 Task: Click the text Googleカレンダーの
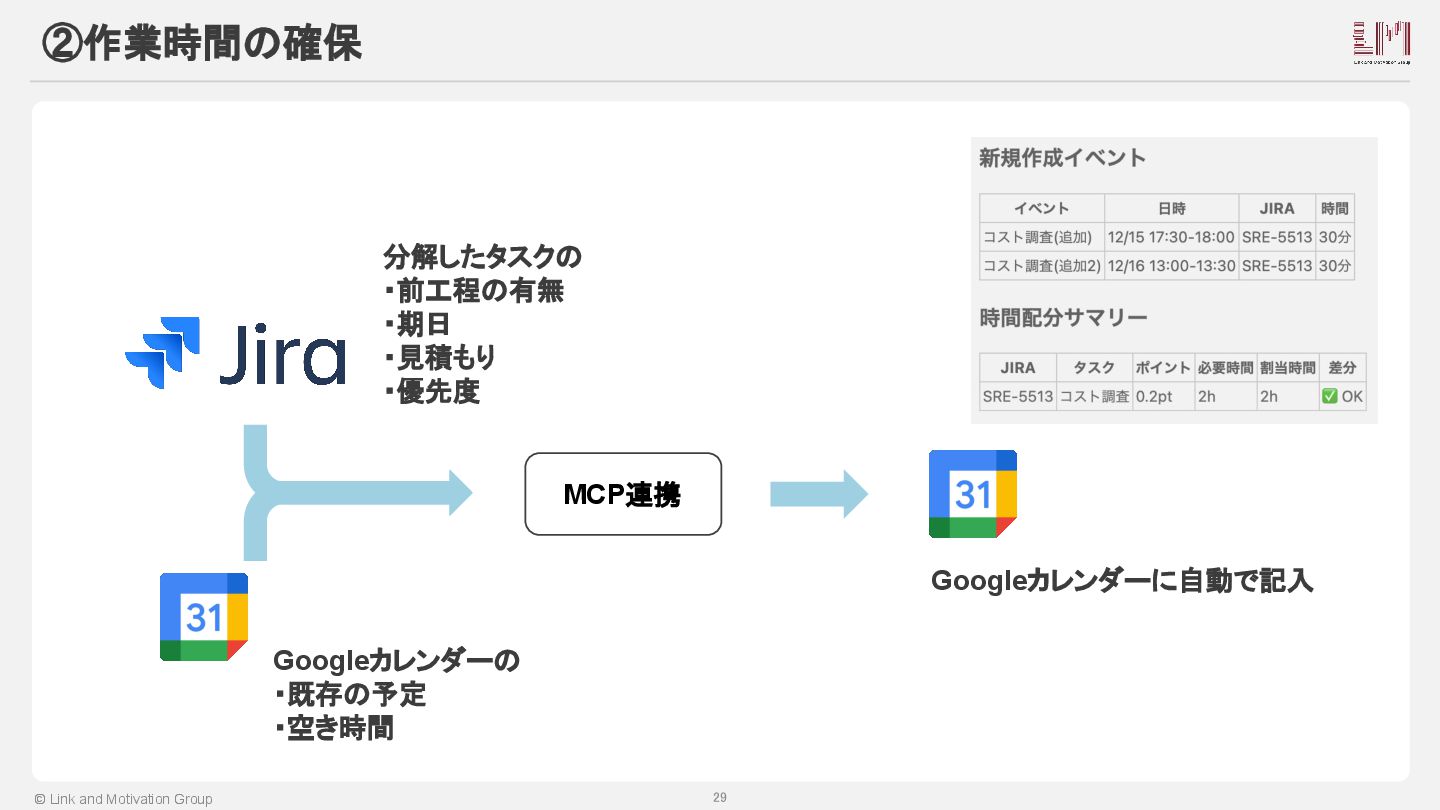pyautogui.click(x=396, y=661)
